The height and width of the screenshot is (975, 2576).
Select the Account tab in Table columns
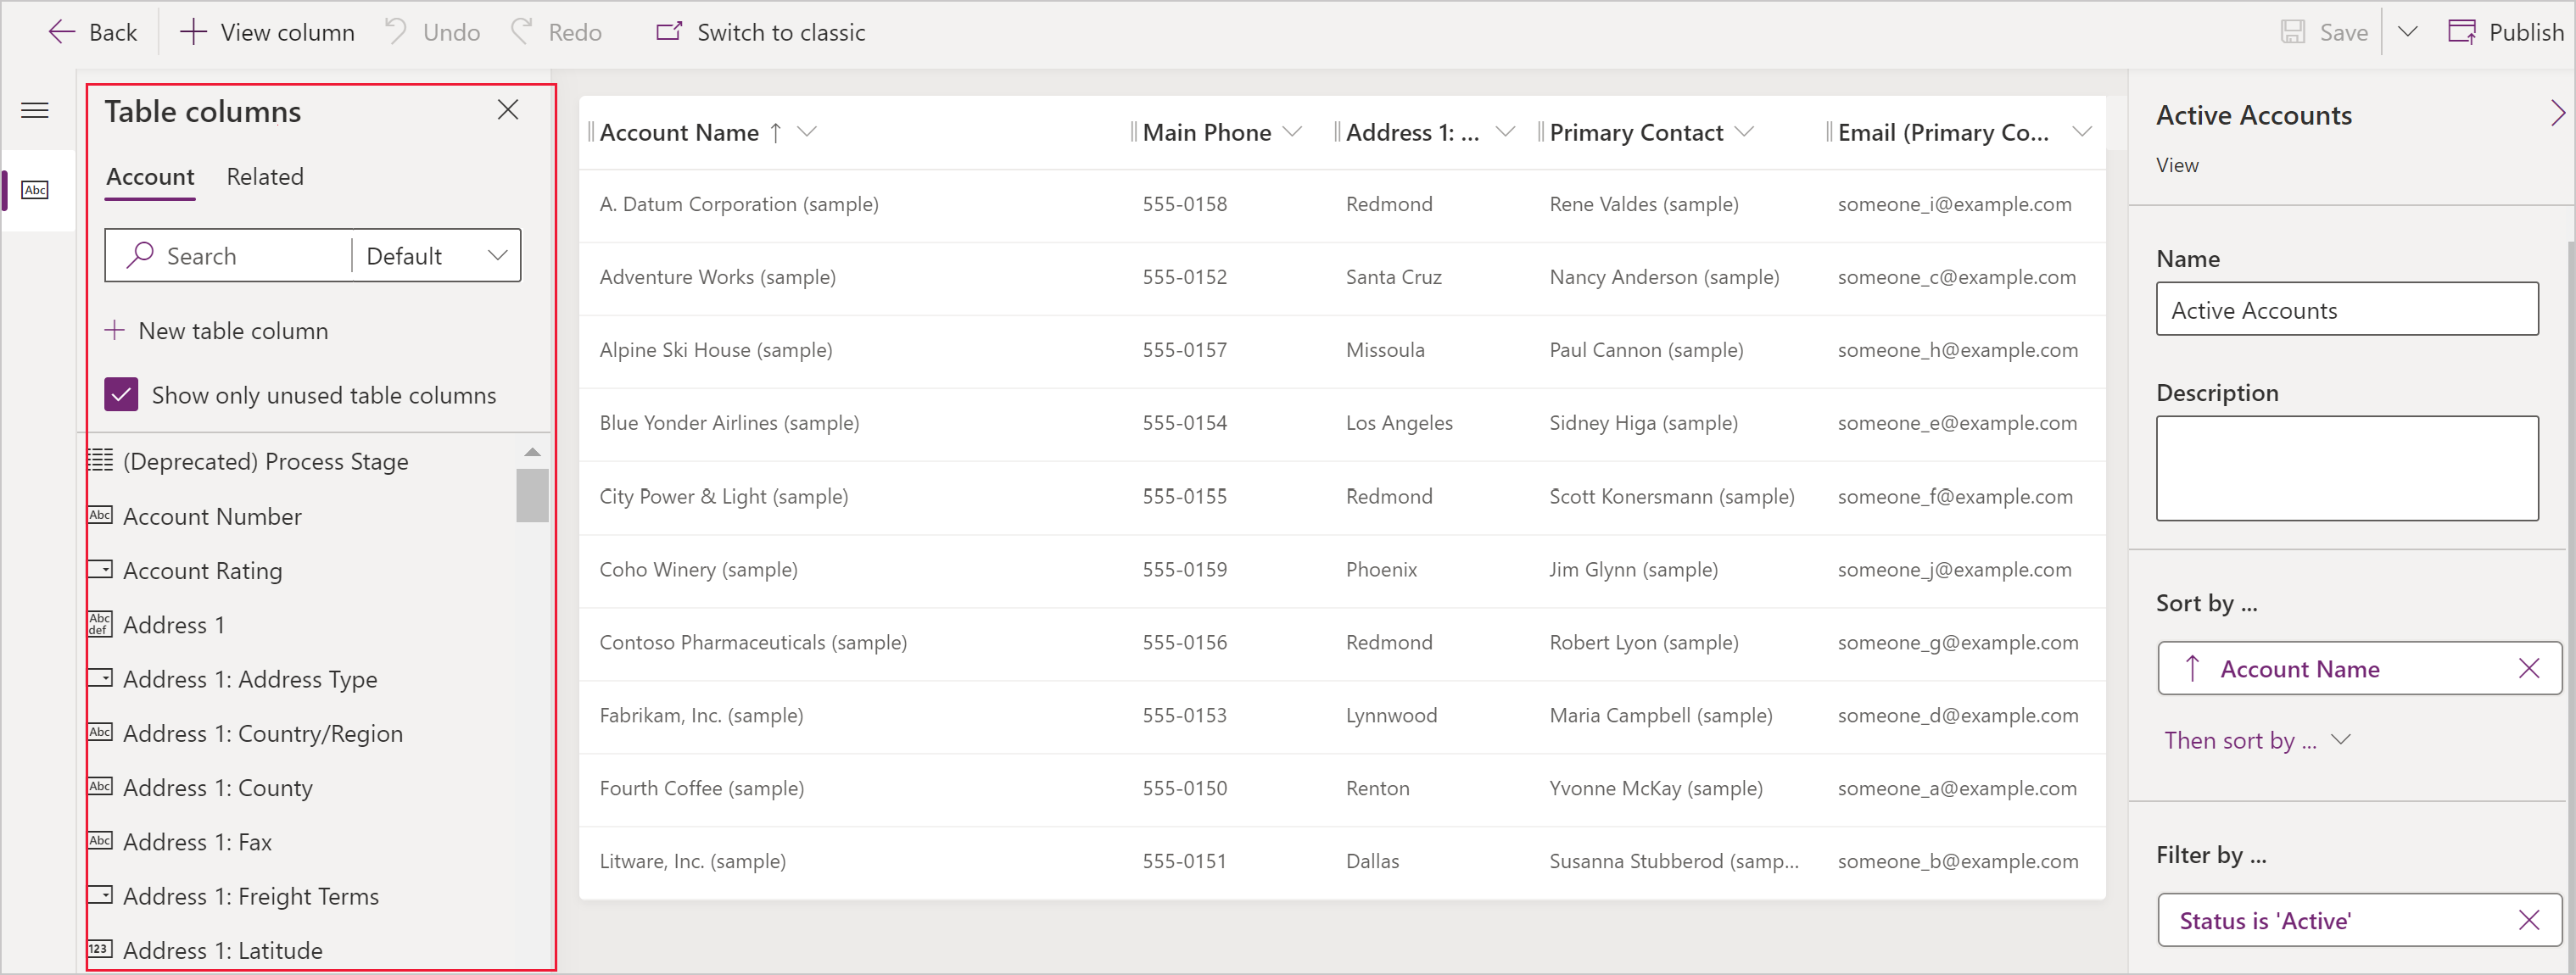coord(148,175)
